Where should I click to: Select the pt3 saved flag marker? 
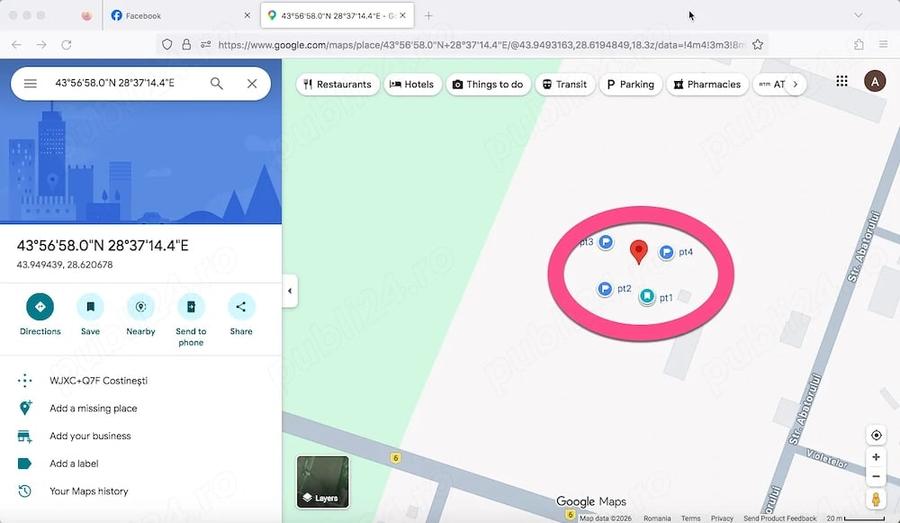pyautogui.click(x=606, y=242)
